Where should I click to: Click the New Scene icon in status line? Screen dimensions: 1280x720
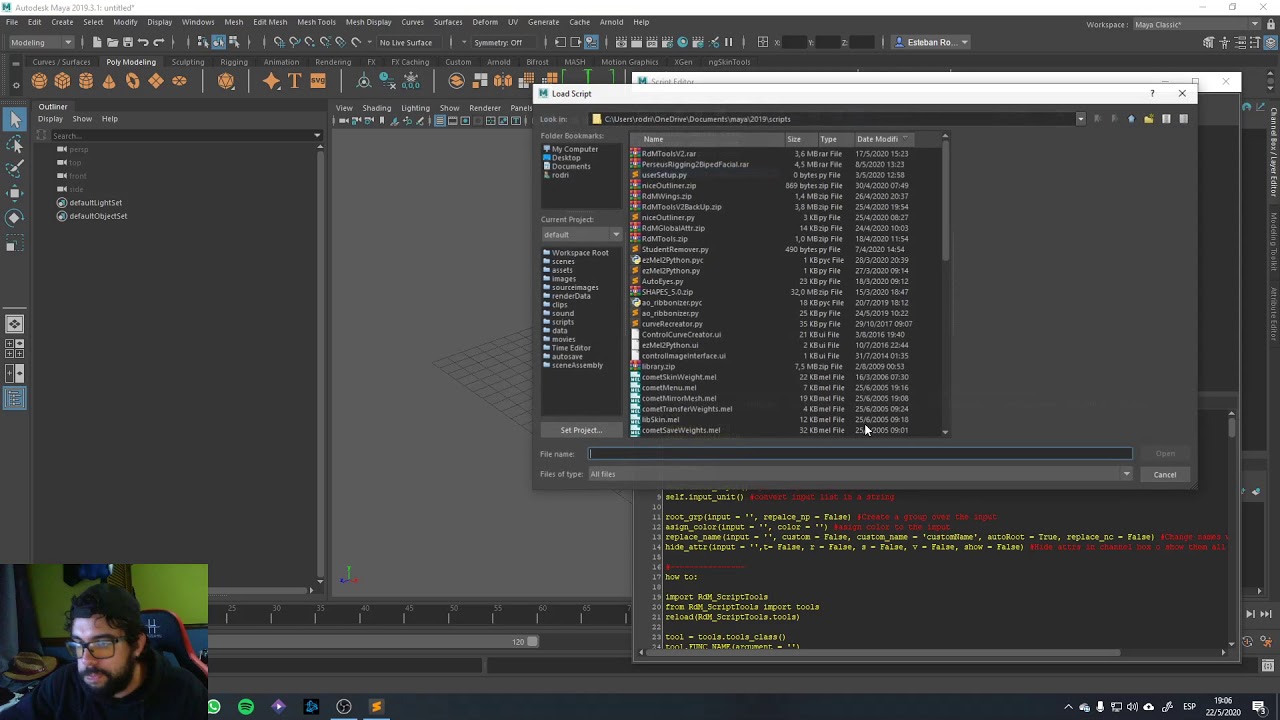pyautogui.click(x=97, y=42)
